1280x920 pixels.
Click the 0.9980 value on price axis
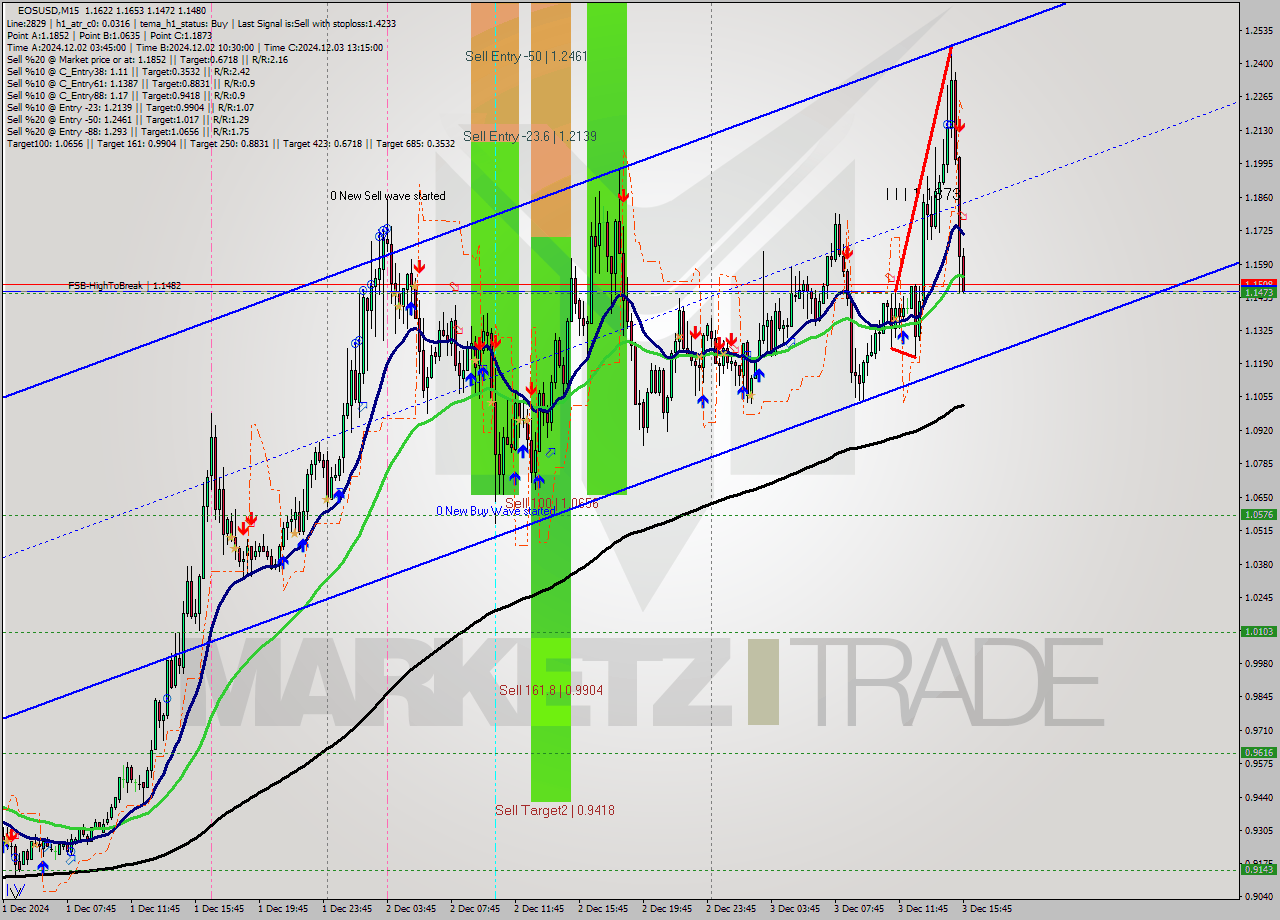tap(1258, 664)
